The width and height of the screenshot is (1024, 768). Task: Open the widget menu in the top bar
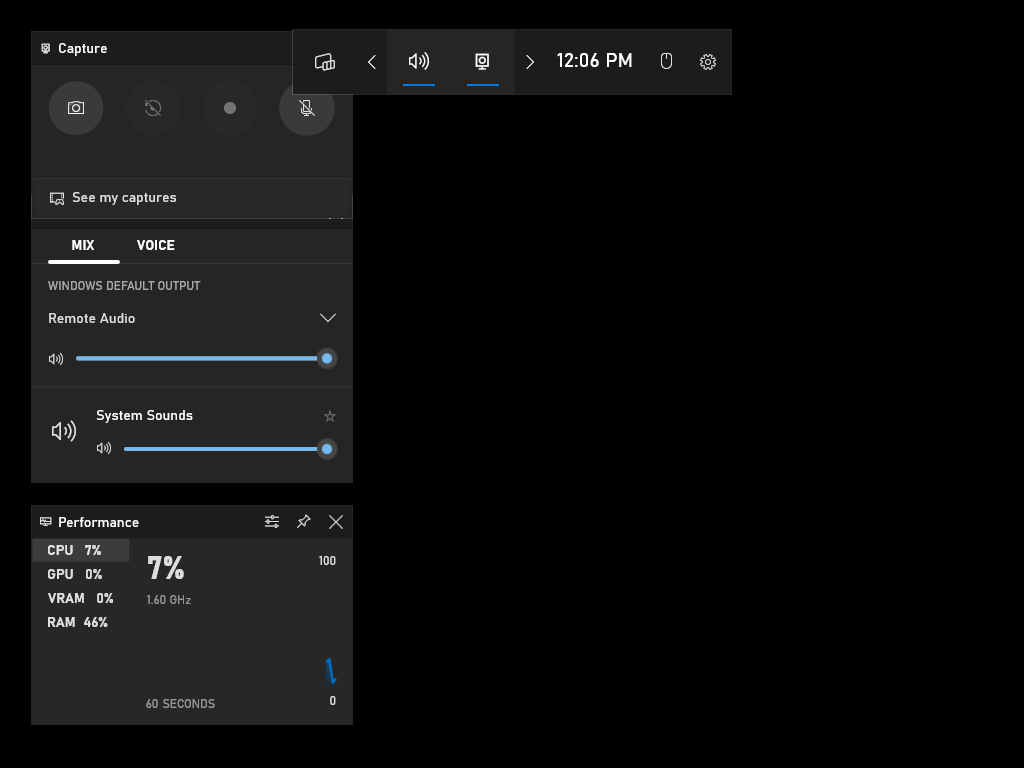point(325,62)
